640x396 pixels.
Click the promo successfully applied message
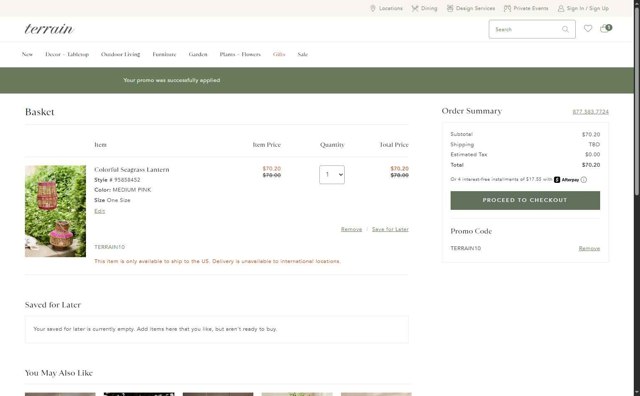[171, 80]
